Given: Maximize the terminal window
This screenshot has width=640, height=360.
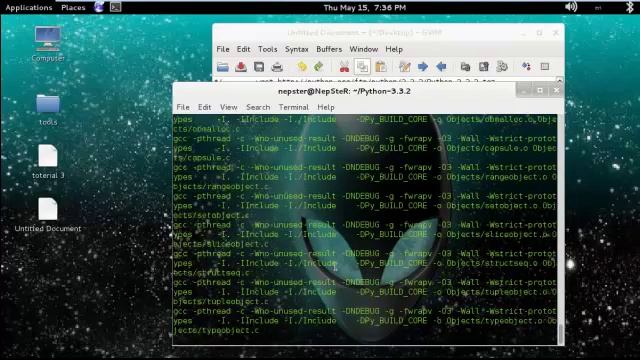Looking at the screenshot, I should point(540,91).
